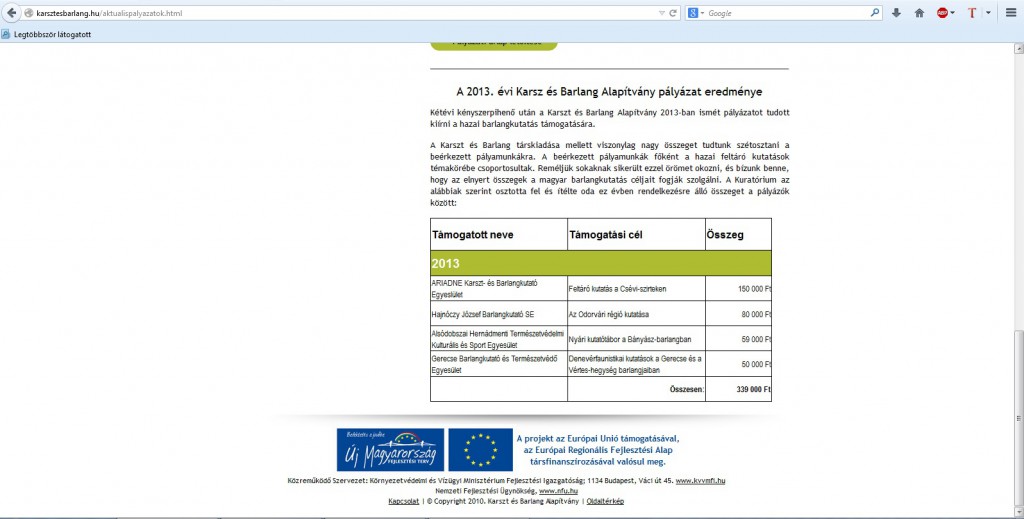The height and width of the screenshot is (519, 1024).
Task: Click the Adblock Plus ABP icon
Action: (942, 13)
